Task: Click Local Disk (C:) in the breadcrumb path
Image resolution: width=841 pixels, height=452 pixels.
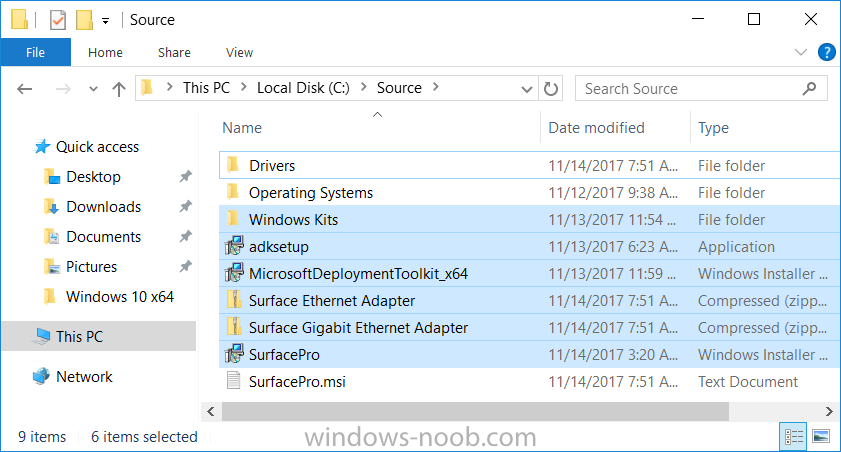Action: pos(303,88)
